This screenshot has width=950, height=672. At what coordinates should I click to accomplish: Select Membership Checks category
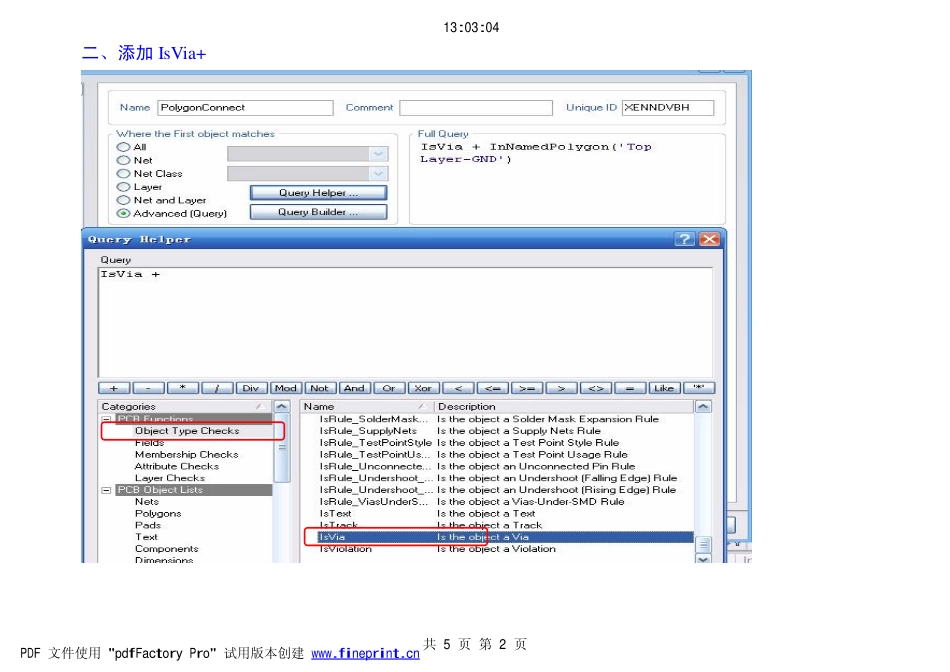pyautogui.click(x=187, y=454)
